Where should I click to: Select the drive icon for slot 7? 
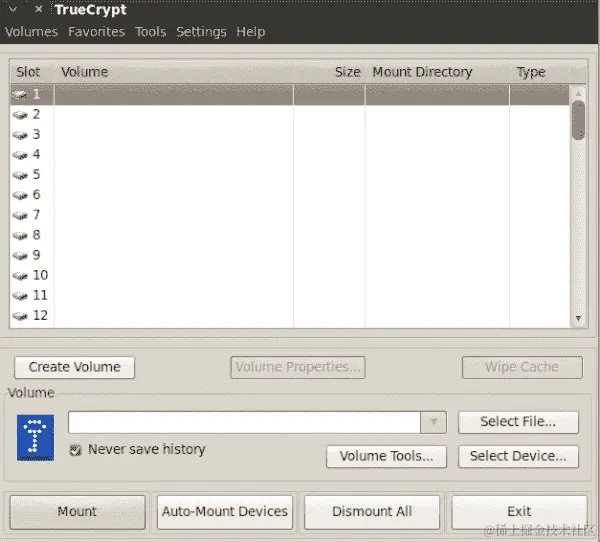[x=20, y=215]
